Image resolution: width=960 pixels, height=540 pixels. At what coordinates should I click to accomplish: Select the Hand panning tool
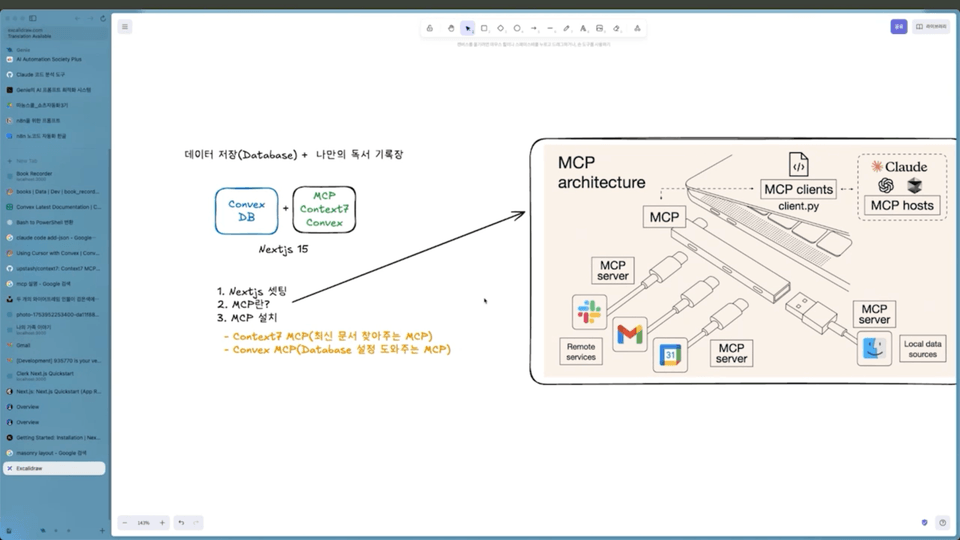coord(451,28)
